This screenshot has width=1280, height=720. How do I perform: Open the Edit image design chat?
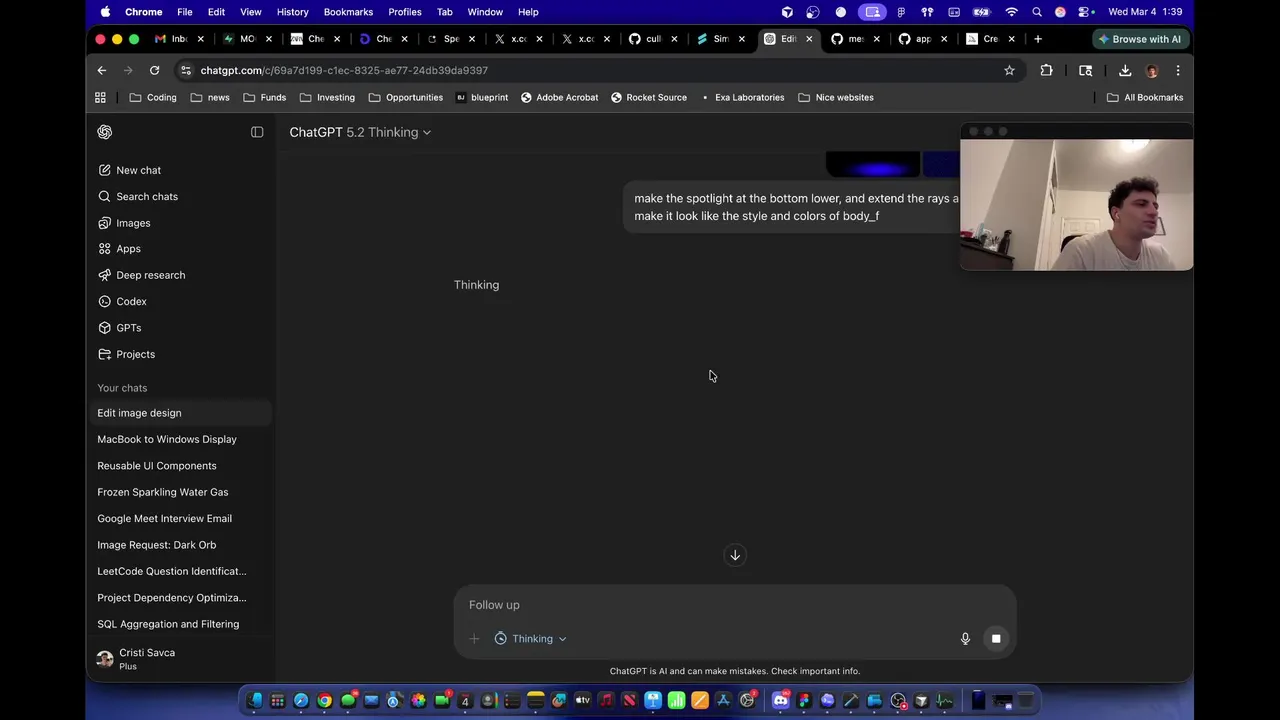[x=180, y=413]
